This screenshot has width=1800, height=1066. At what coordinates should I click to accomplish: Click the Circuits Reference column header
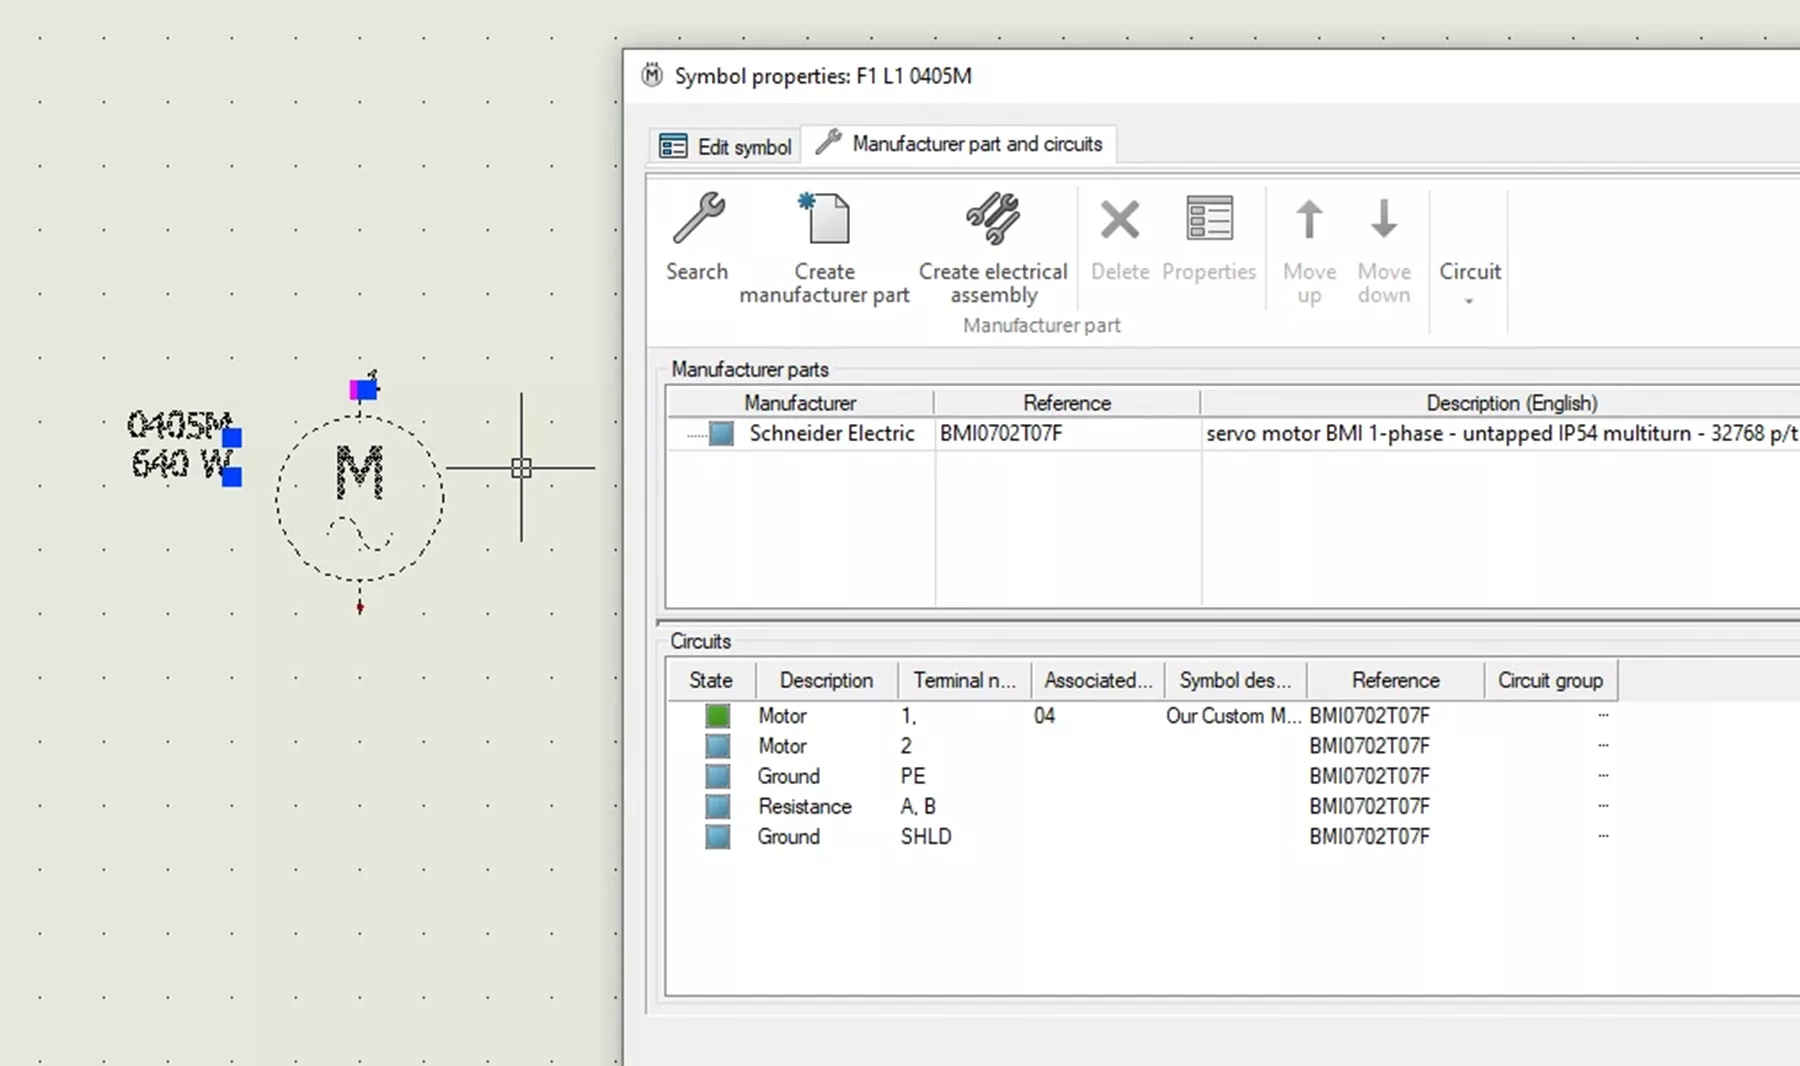1395,680
